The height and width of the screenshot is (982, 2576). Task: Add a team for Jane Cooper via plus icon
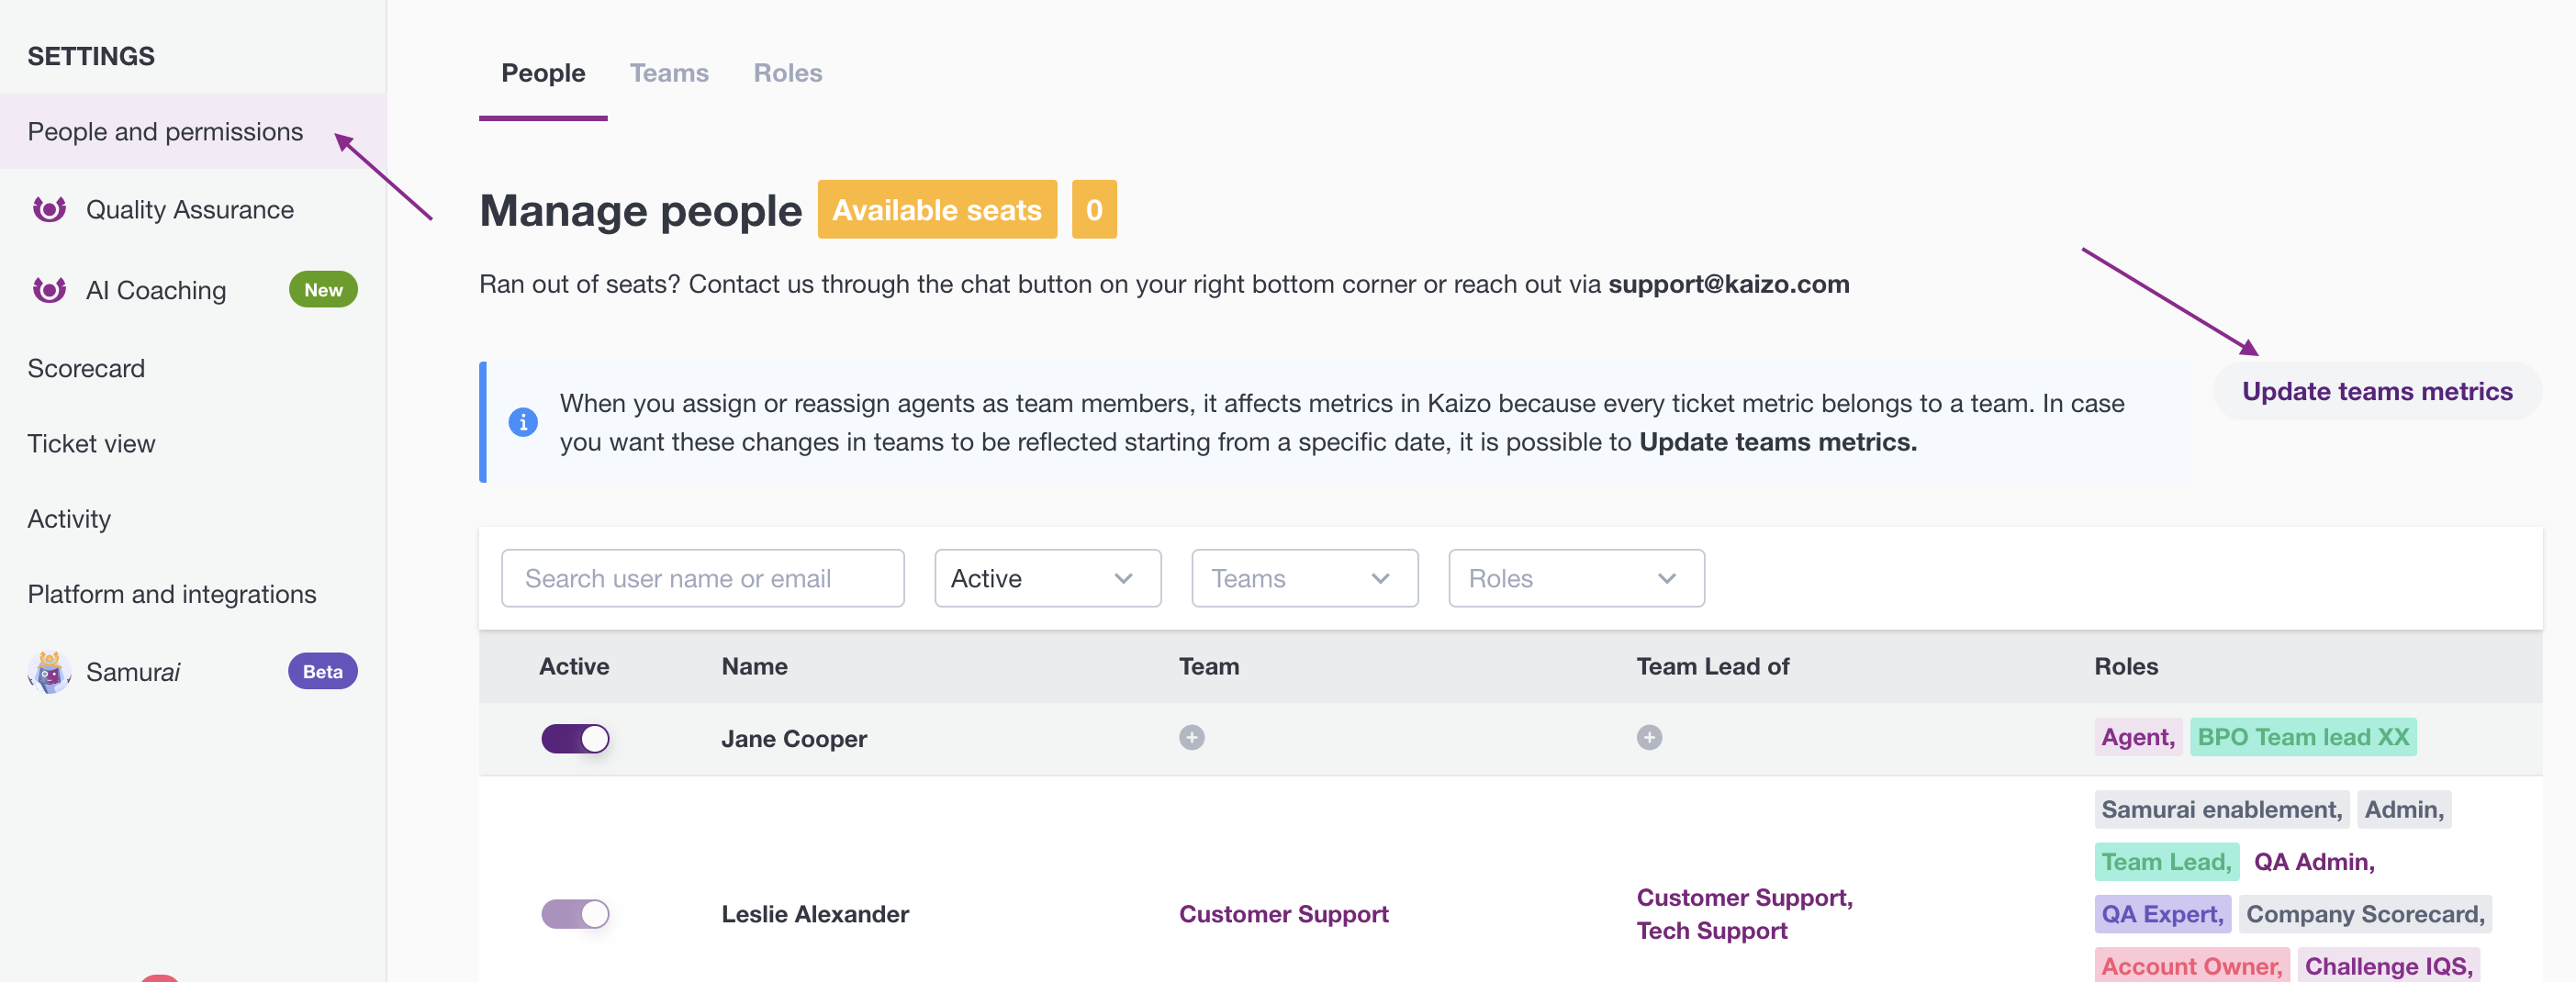click(x=1191, y=738)
